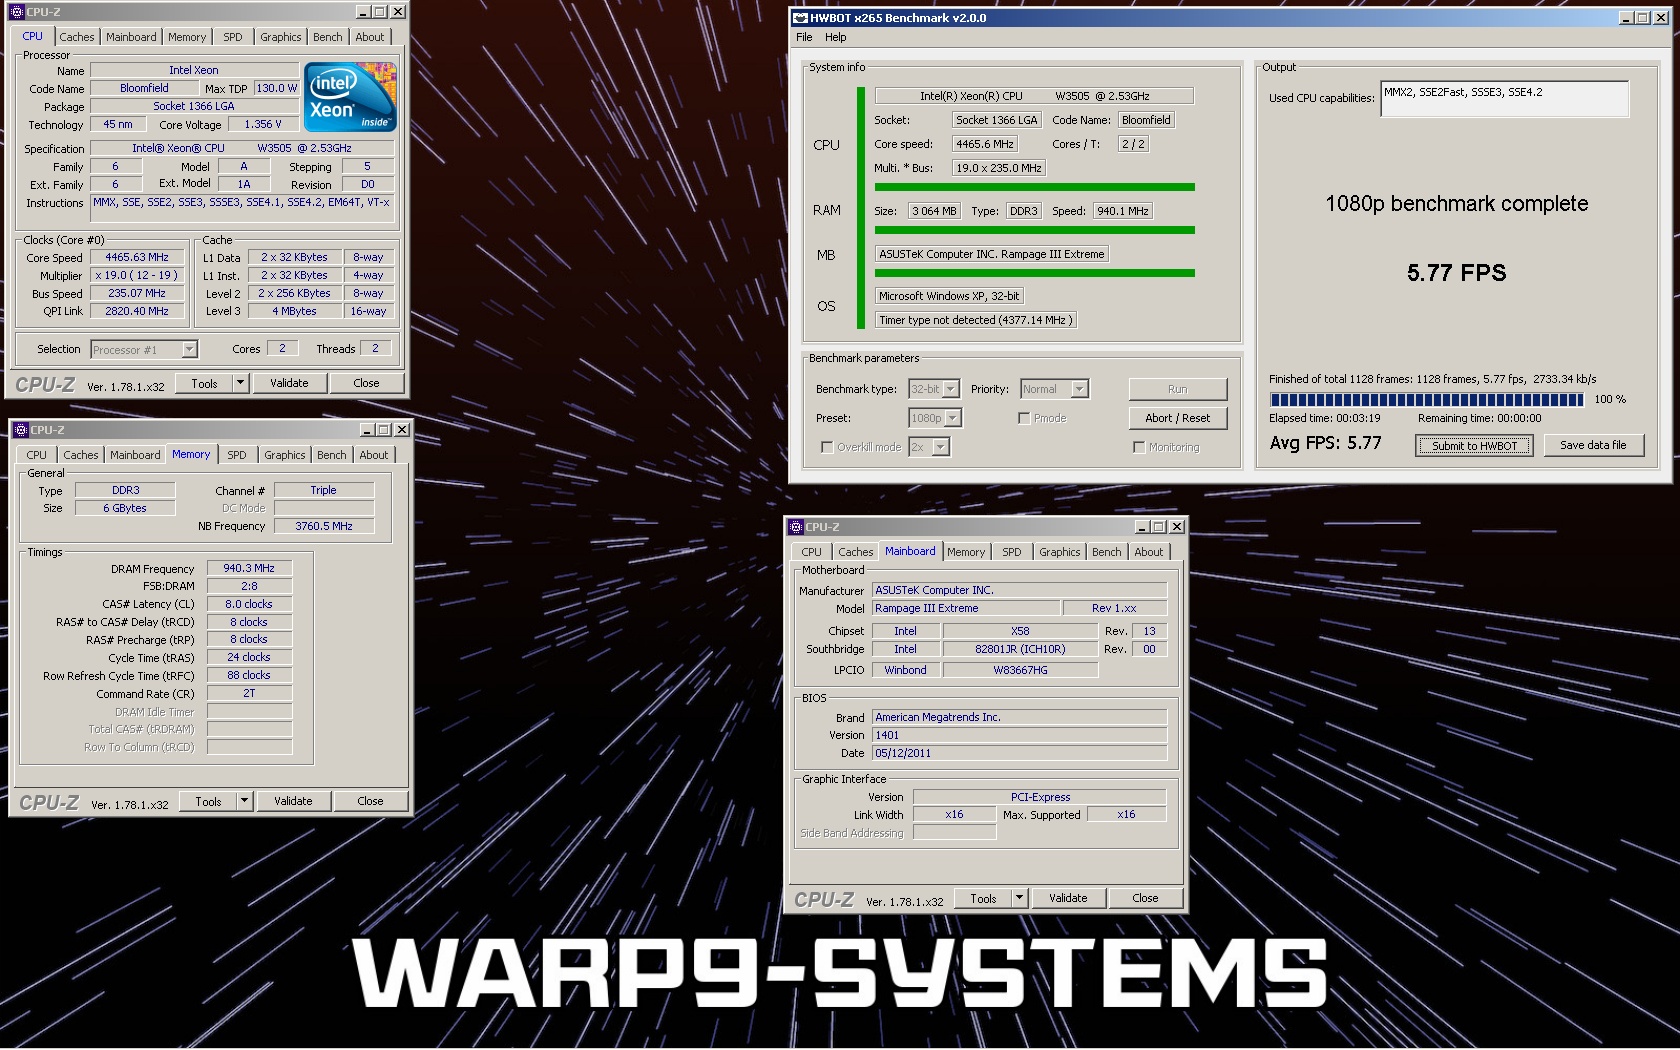Image resolution: width=1680 pixels, height=1050 pixels.
Task: Toggle the Pmode checkbox
Action: click(1024, 418)
